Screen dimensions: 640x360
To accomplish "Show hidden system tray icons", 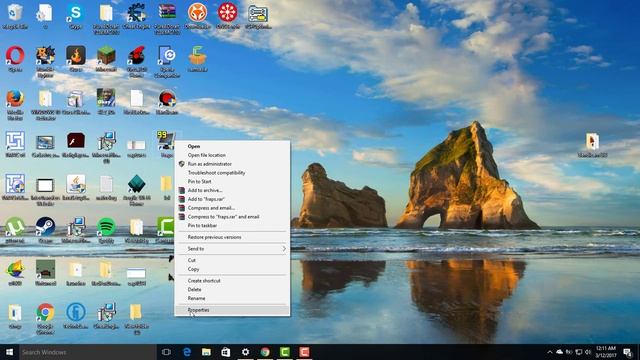I will click(x=549, y=352).
